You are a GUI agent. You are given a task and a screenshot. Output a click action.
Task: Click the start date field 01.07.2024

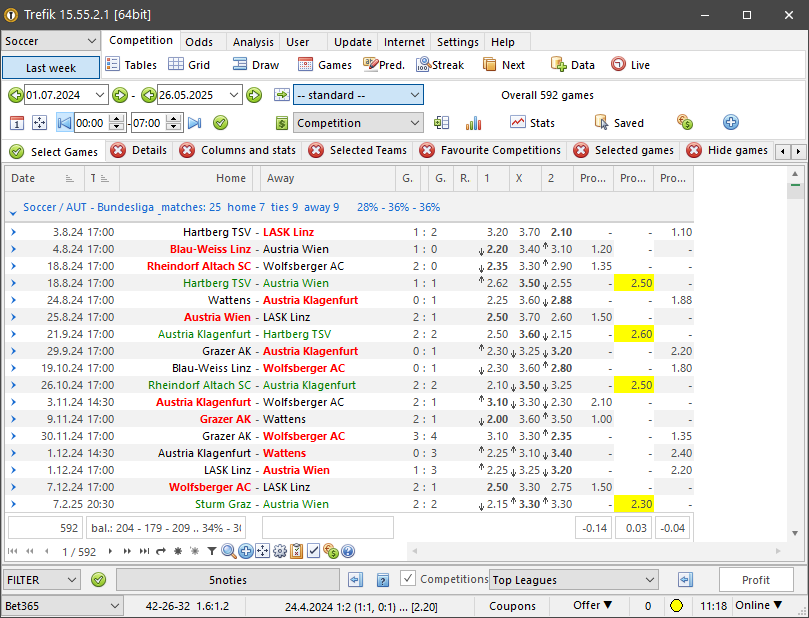65,95
